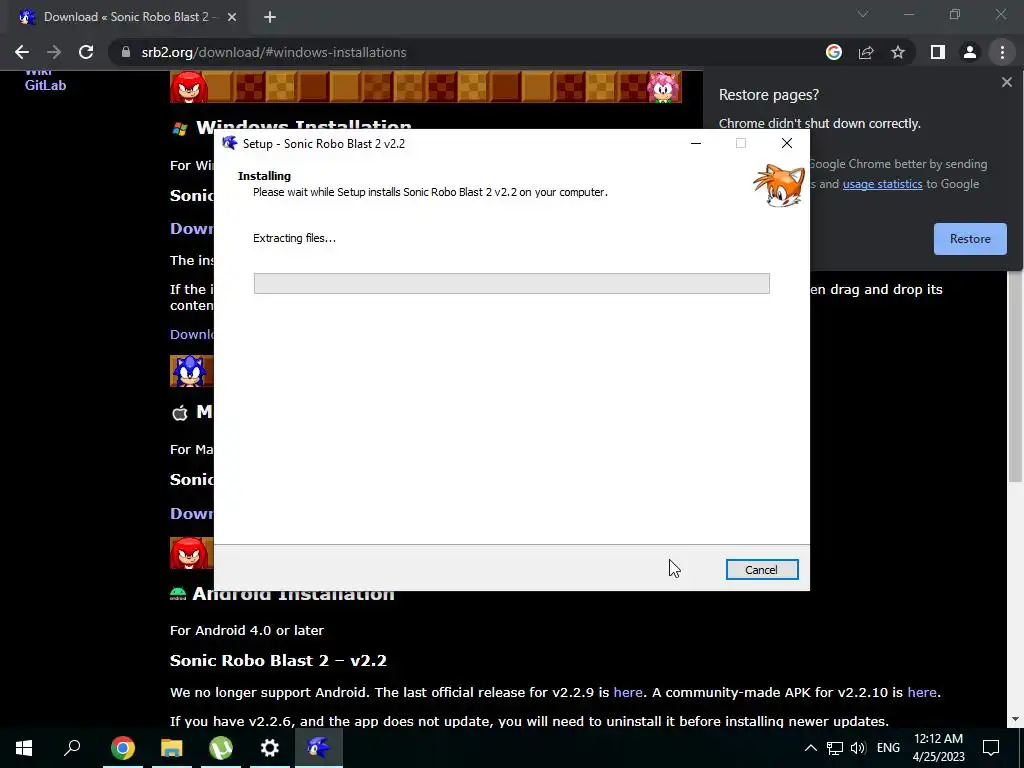Open uTorrent from taskbar
The width and height of the screenshot is (1024, 768).
(221, 748)
